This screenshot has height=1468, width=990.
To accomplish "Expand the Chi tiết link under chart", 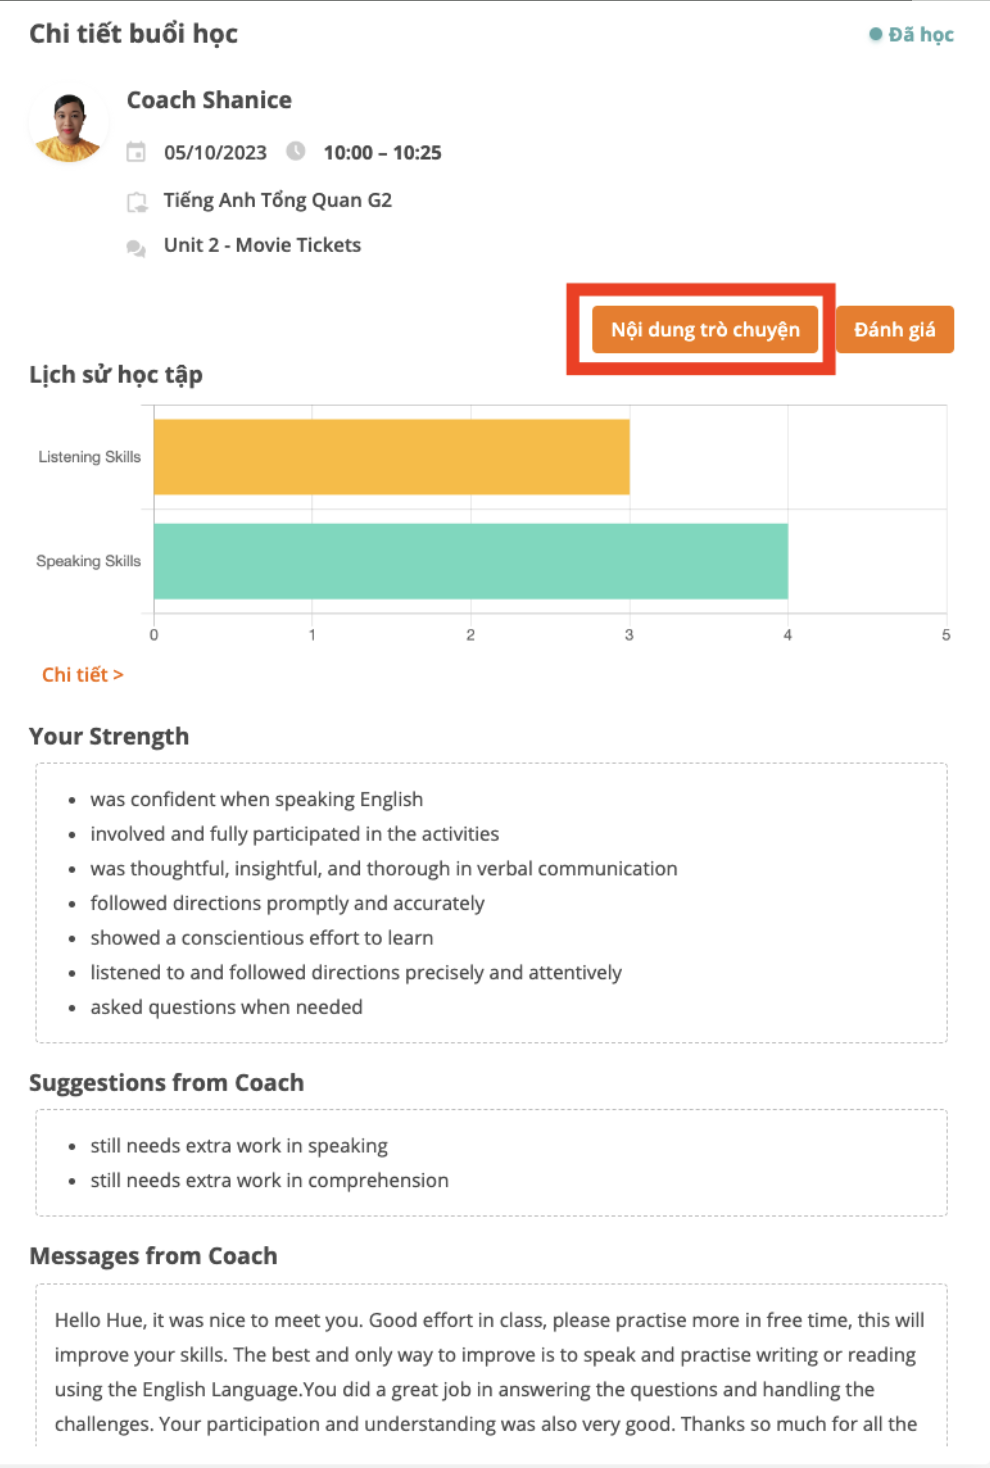I will point(83,675).
